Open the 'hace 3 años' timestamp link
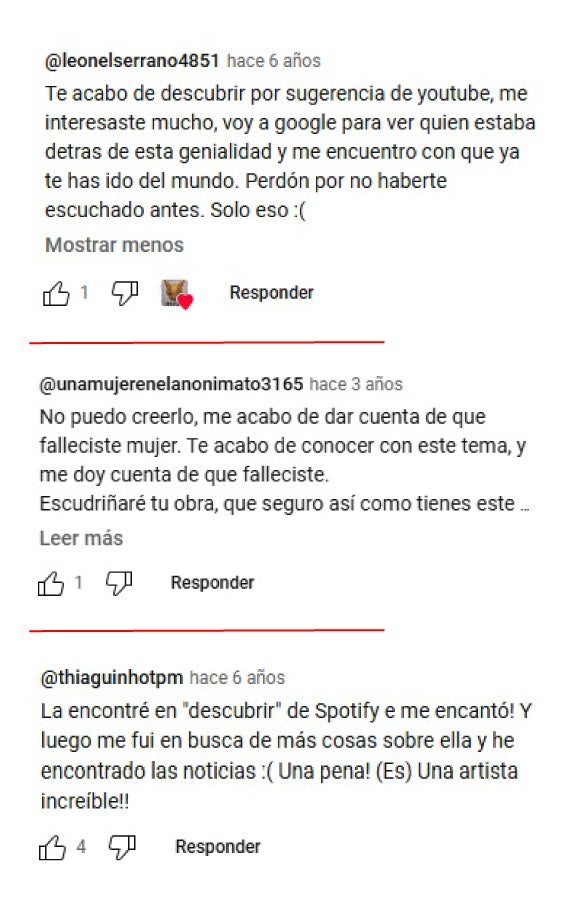576x904 pixels. [356, 384]
